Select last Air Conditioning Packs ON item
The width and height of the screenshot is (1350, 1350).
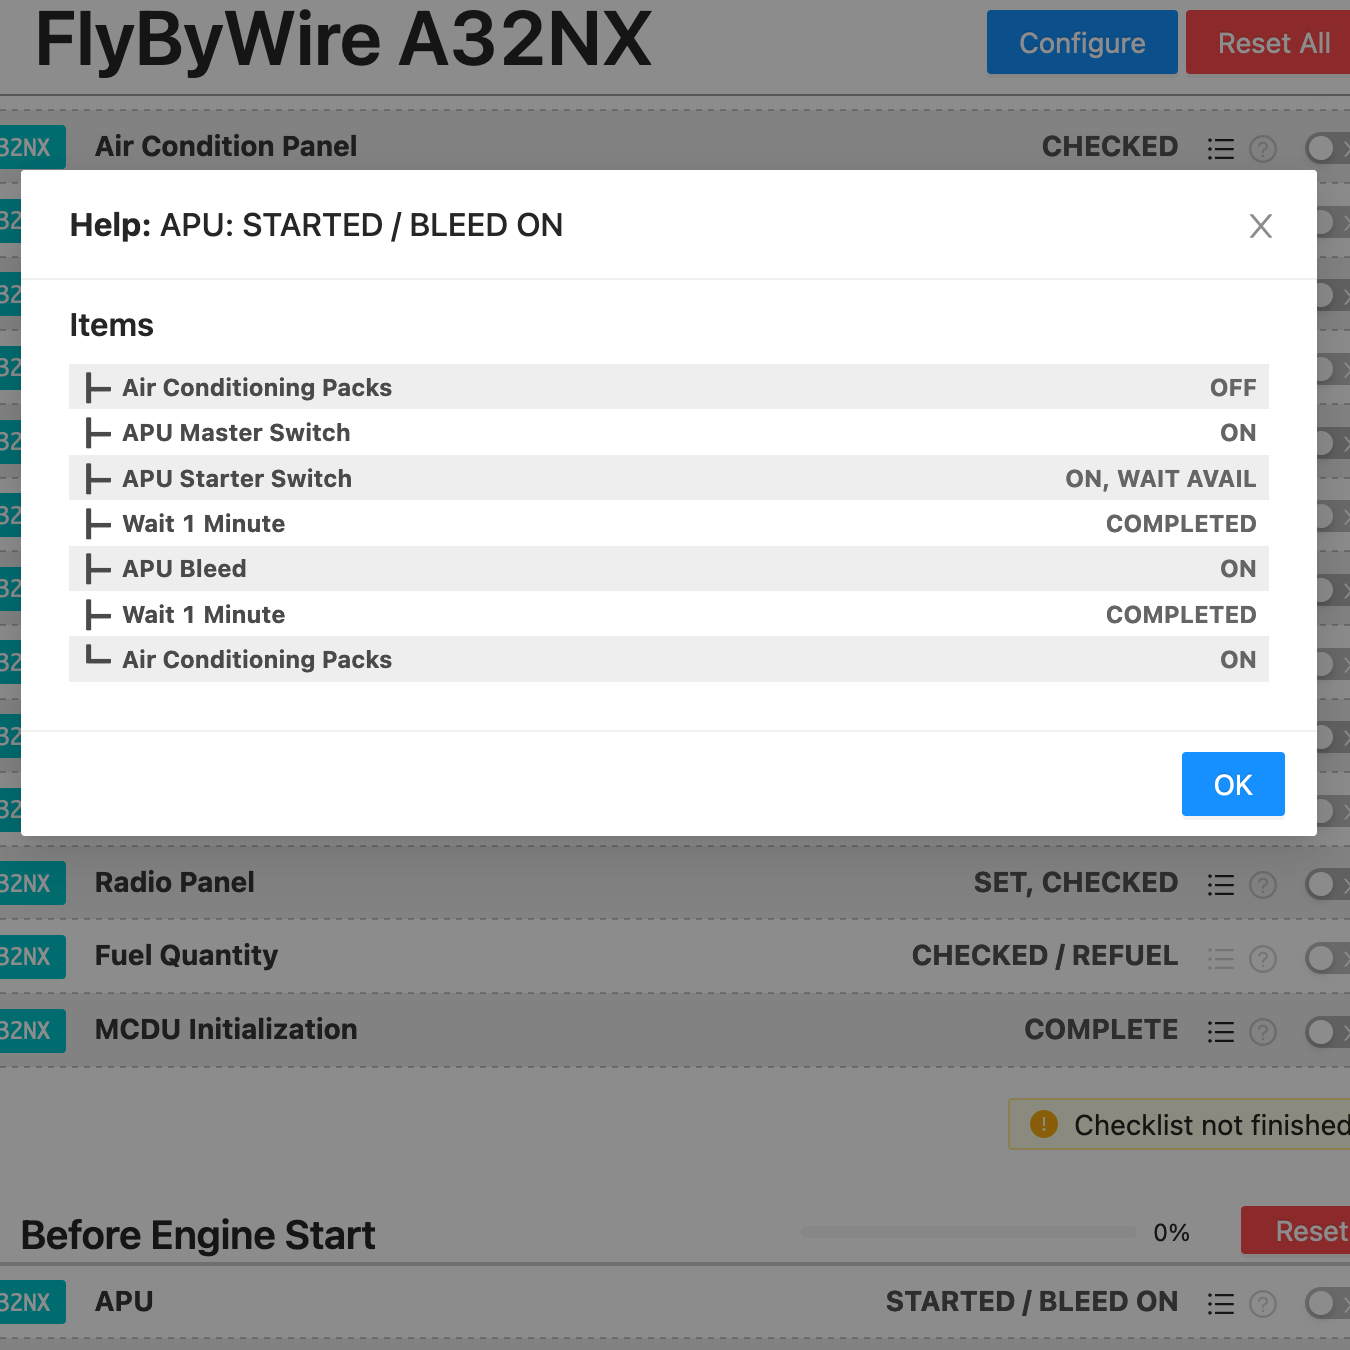[669, 659]
